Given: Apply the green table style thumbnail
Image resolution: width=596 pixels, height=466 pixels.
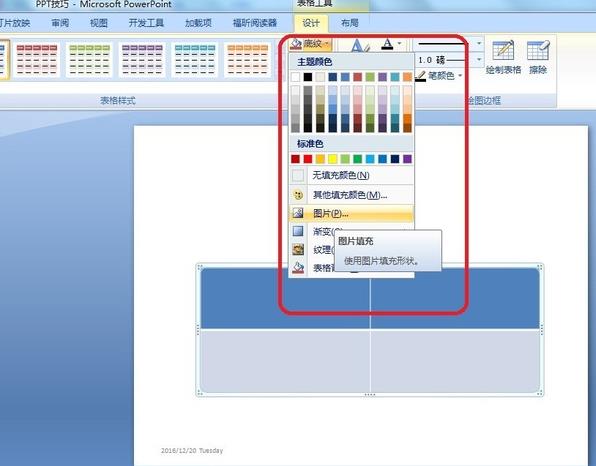Looking at the screenshot, I should 89,59.
